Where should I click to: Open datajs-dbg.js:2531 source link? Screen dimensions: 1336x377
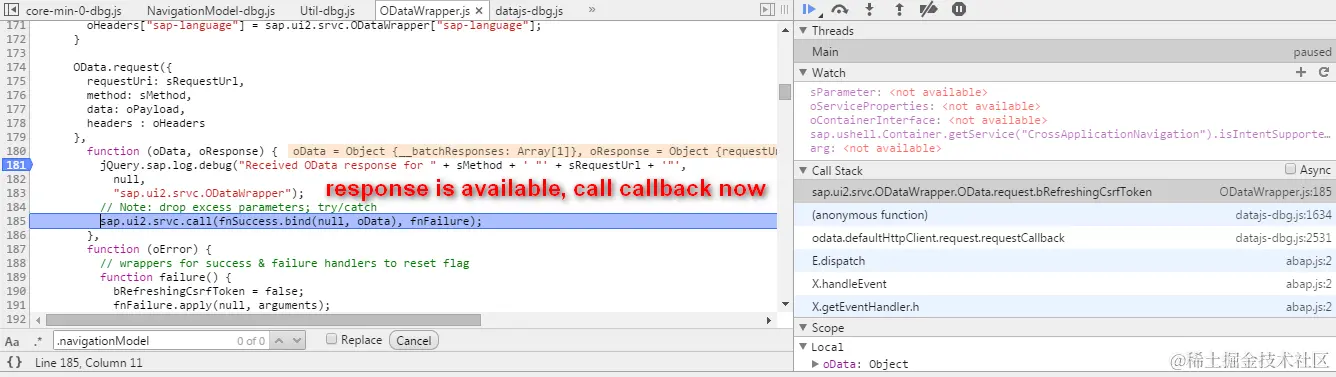coord(1283,238)
